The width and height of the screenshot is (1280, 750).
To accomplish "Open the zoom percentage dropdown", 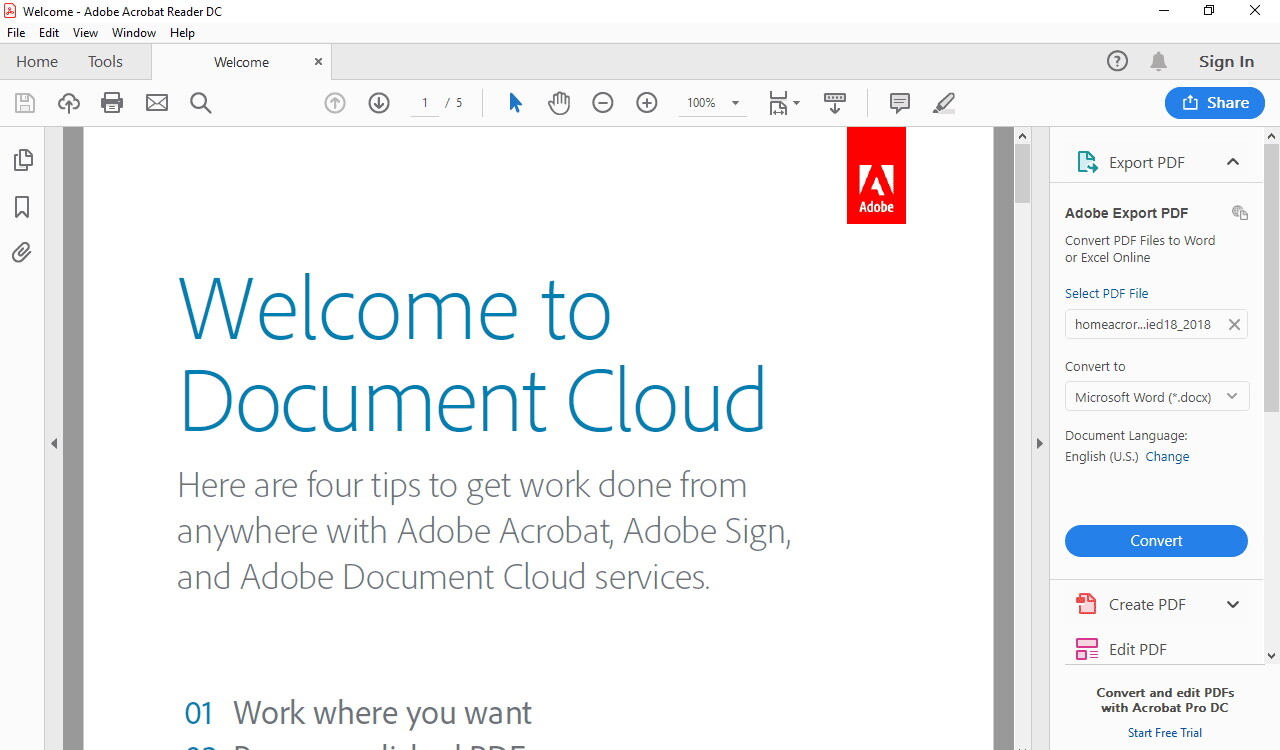I will point(735,102).
